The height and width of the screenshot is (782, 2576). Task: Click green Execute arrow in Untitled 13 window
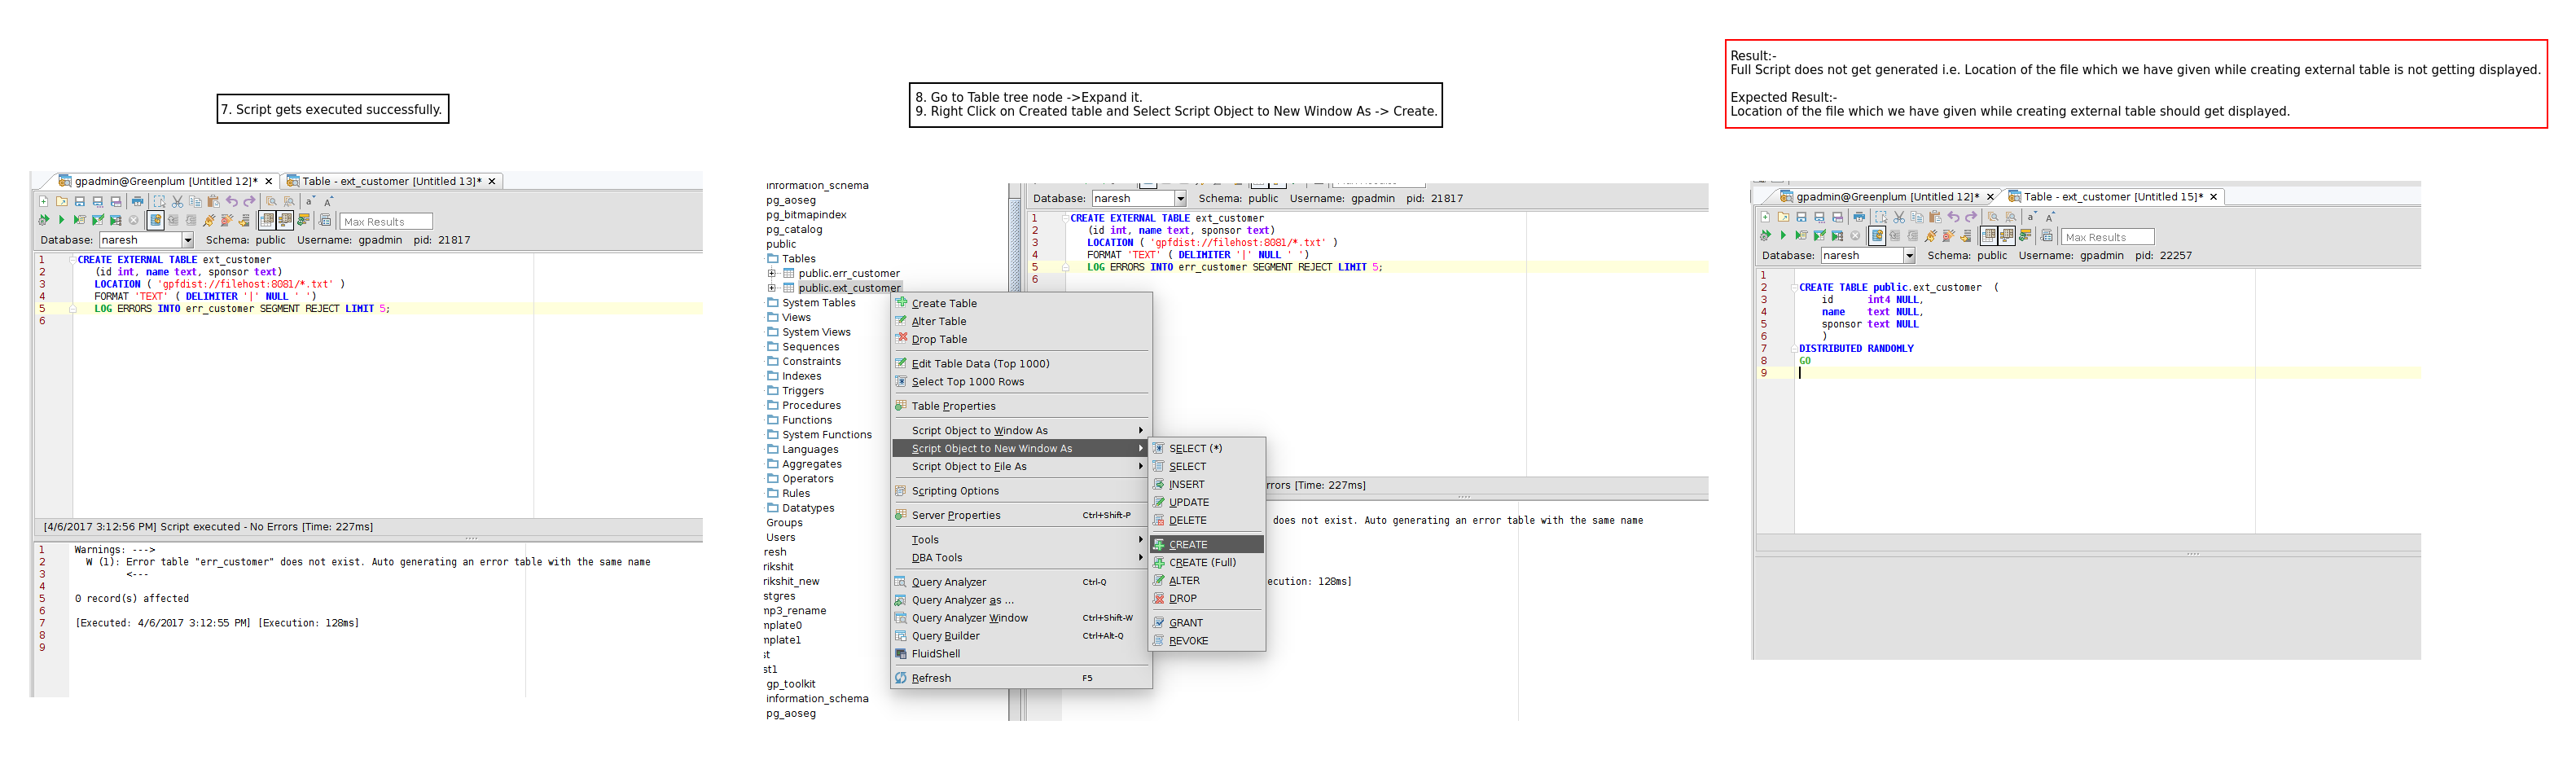pos(62,220)
